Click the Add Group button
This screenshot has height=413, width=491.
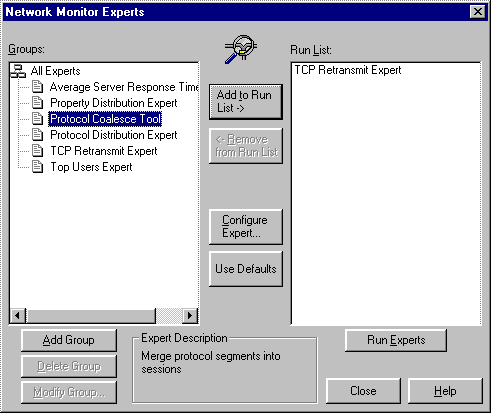tap(69, 340)
